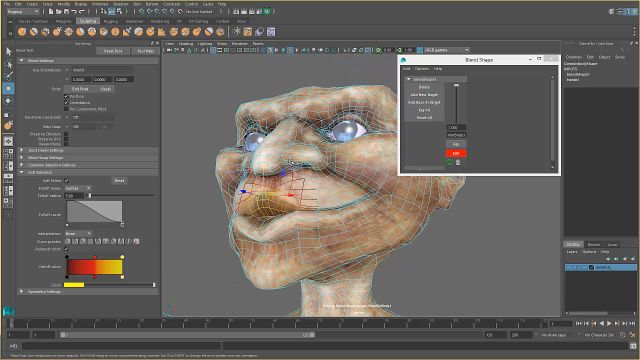Expand the Joint Orient Settings section

tap(22, 150)
